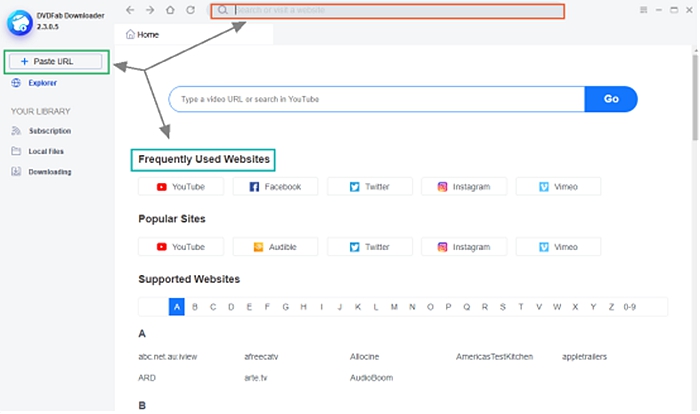Image resolution: width=700 pixels, height=414 pixels.
Task: Select letter C in alphabet index
Action: tap(213, 307)
